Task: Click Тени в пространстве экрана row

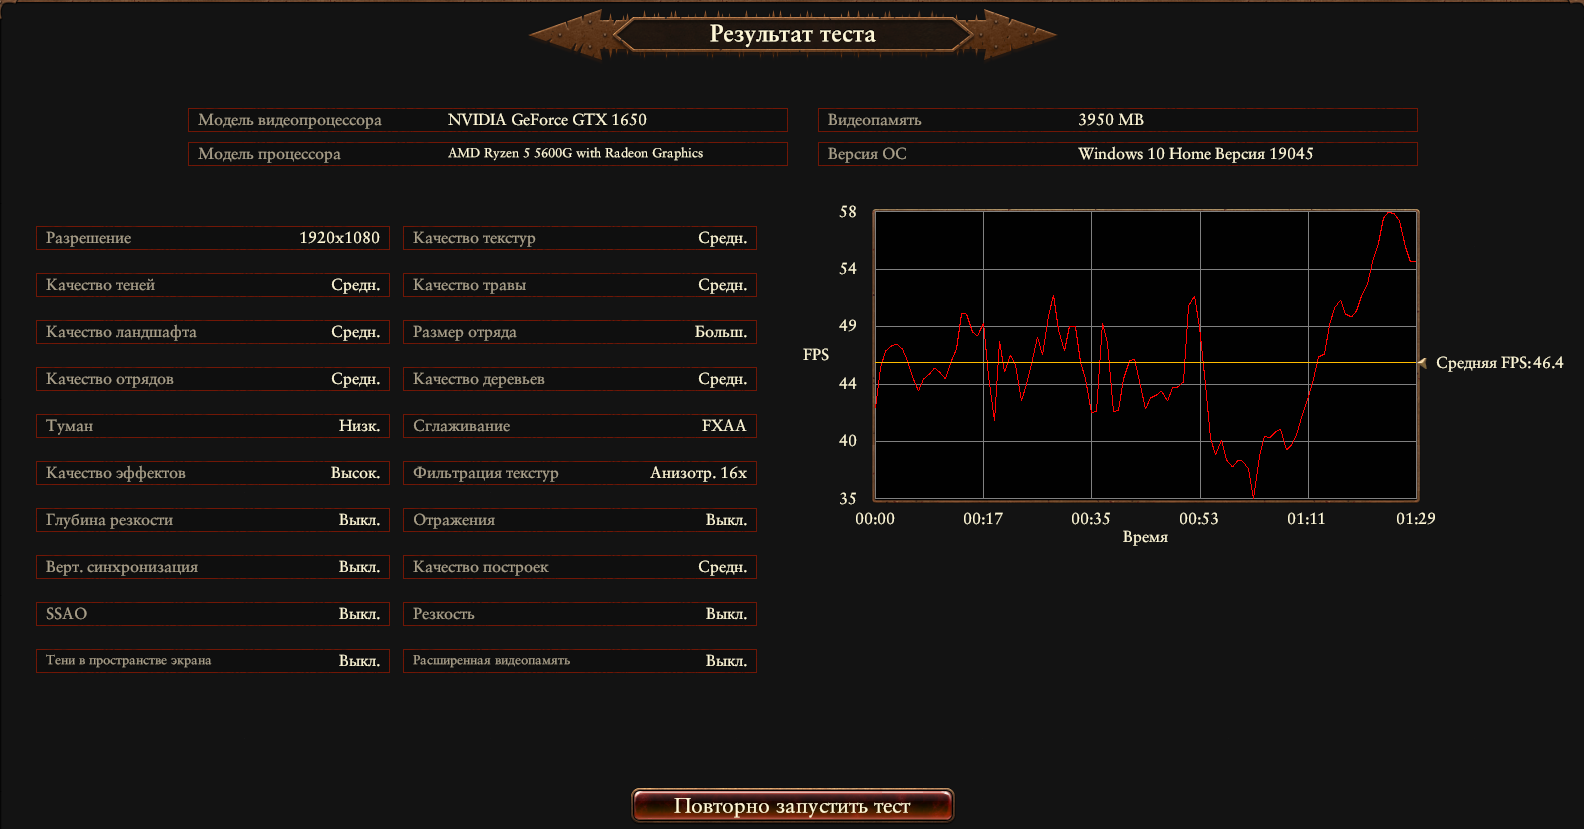Action: [213, 661]
